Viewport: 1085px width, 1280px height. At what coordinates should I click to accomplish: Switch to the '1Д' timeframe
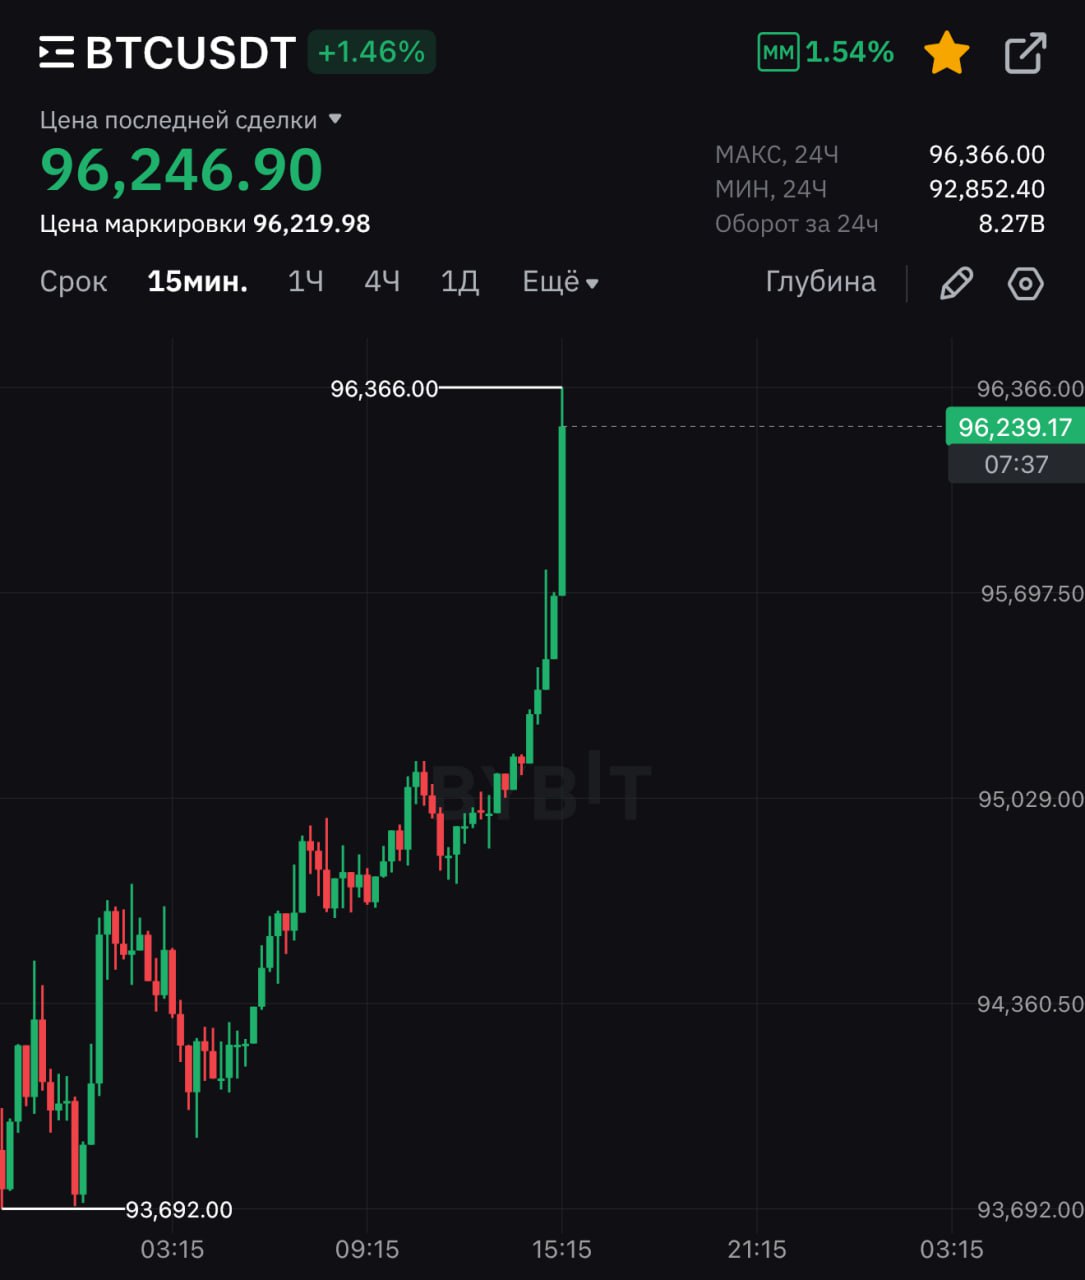click(460, 282)
